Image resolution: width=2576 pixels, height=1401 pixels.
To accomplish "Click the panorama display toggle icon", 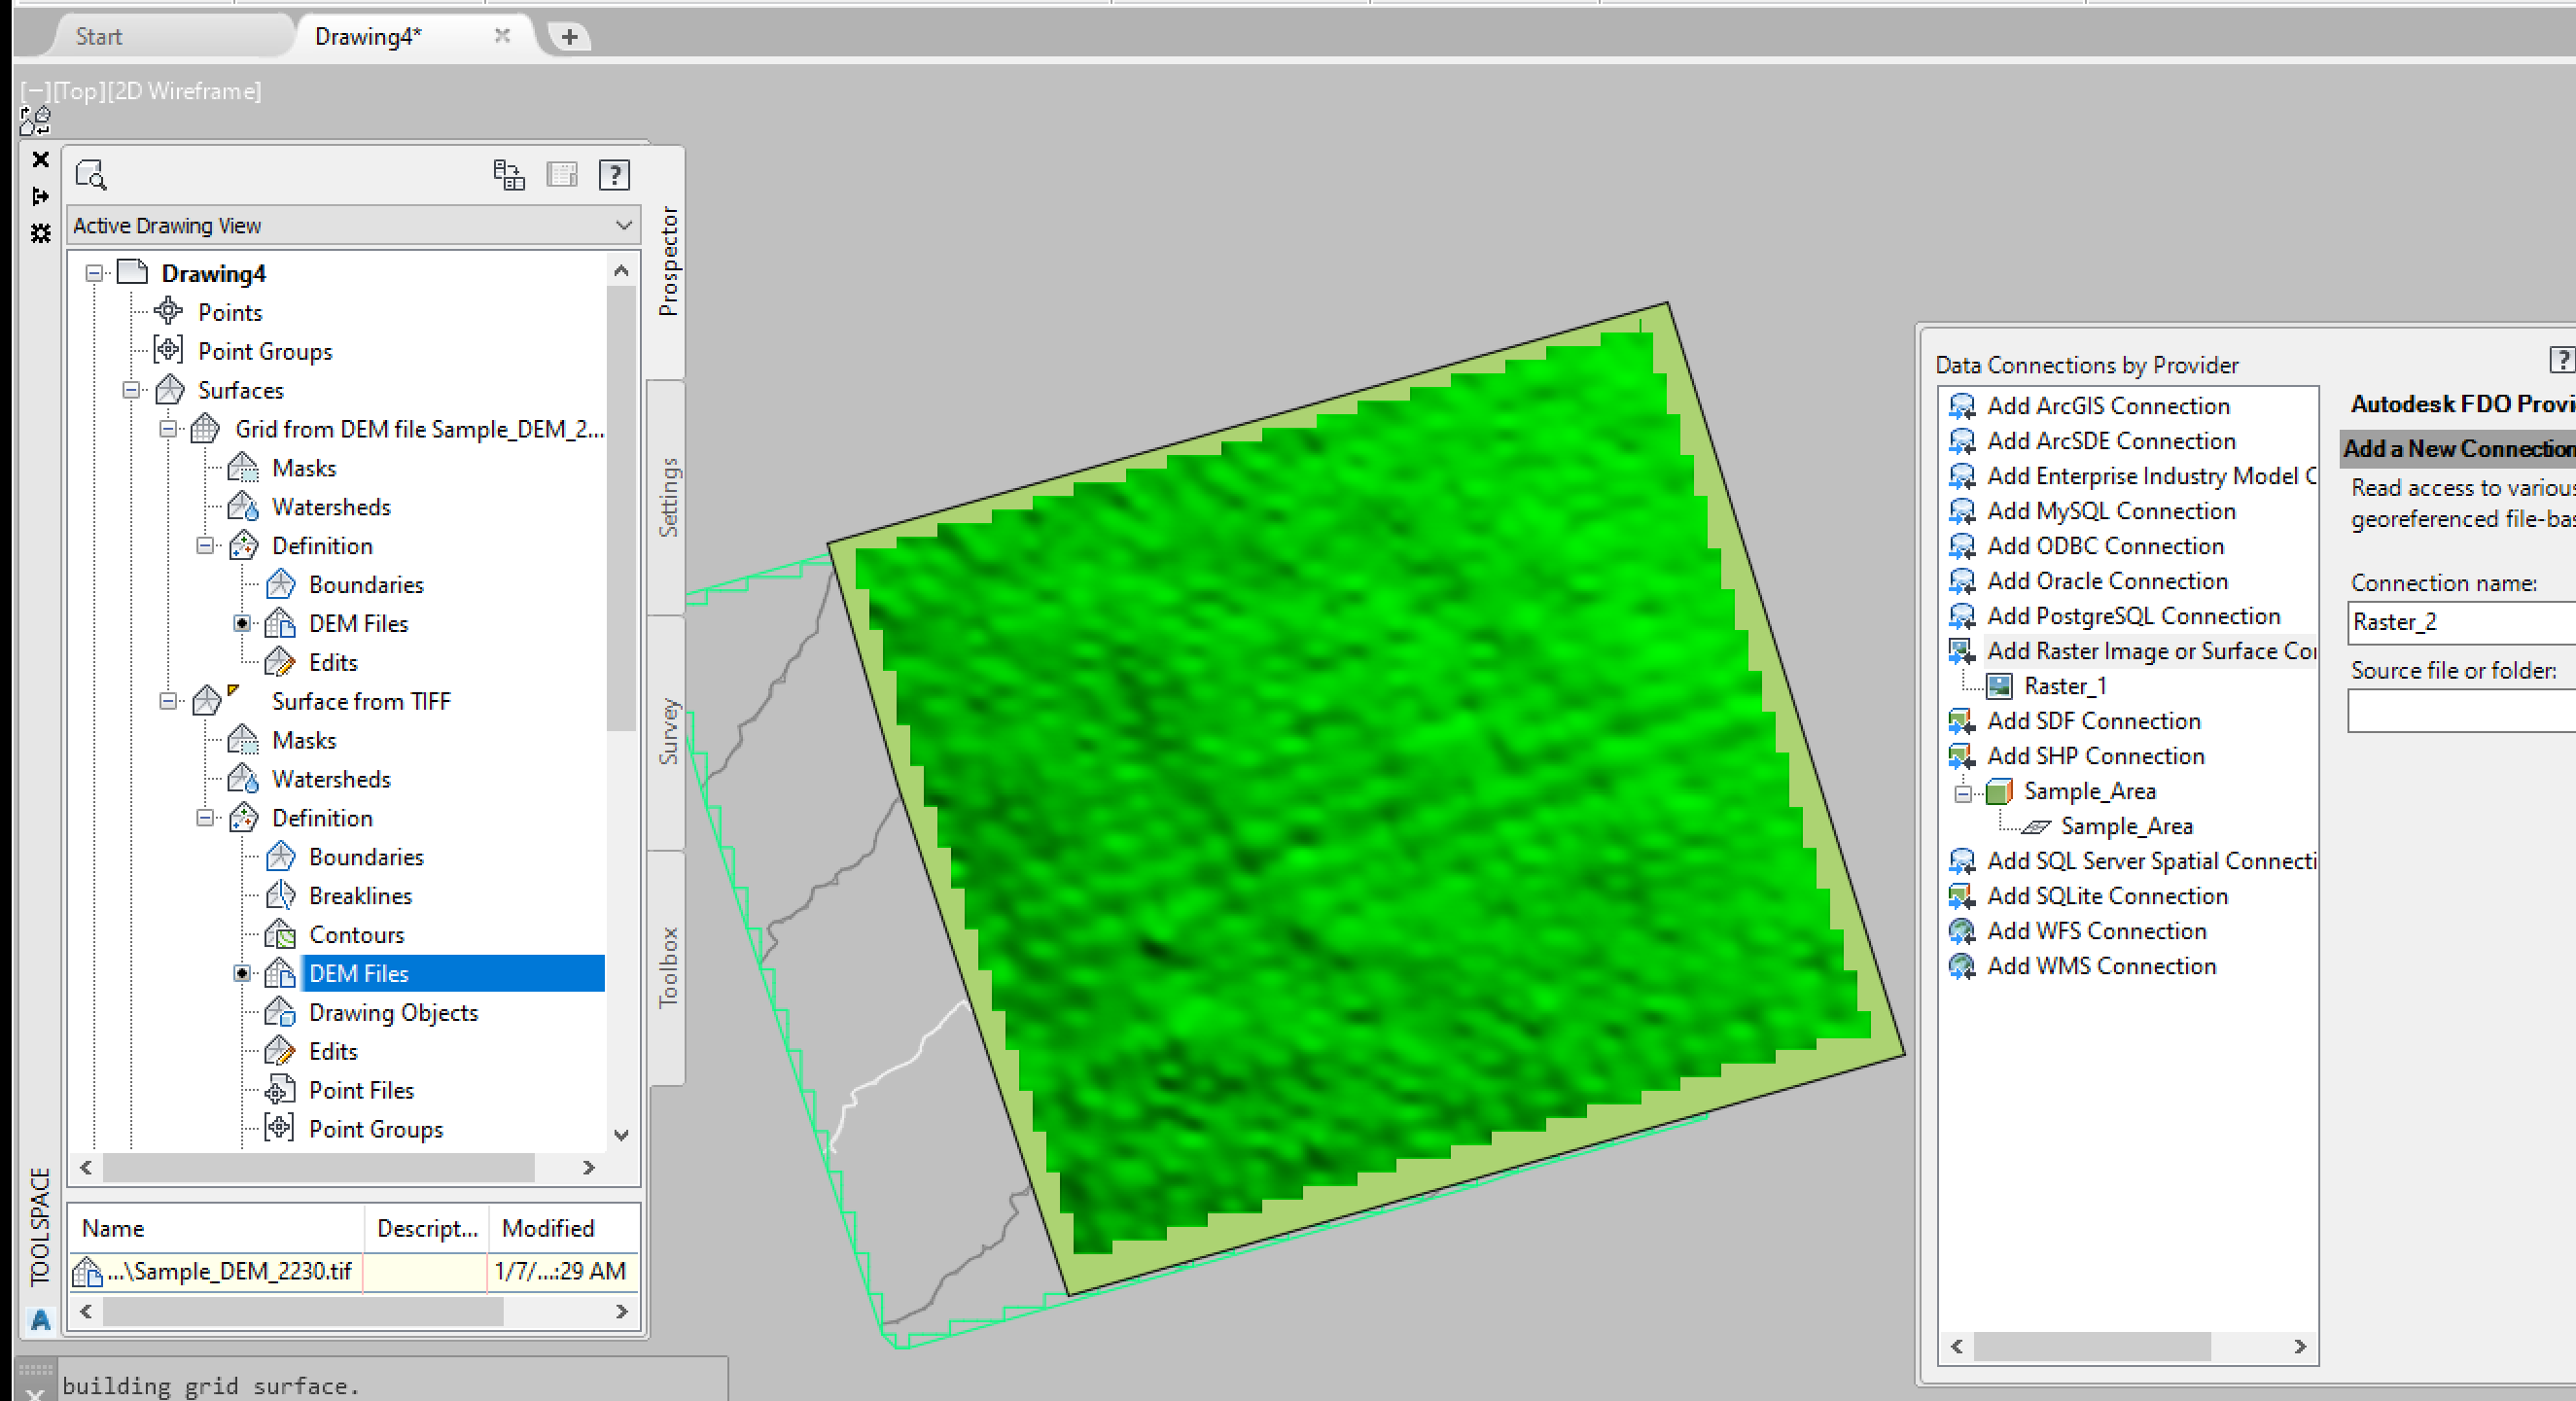I will click(x=562, y=175).
